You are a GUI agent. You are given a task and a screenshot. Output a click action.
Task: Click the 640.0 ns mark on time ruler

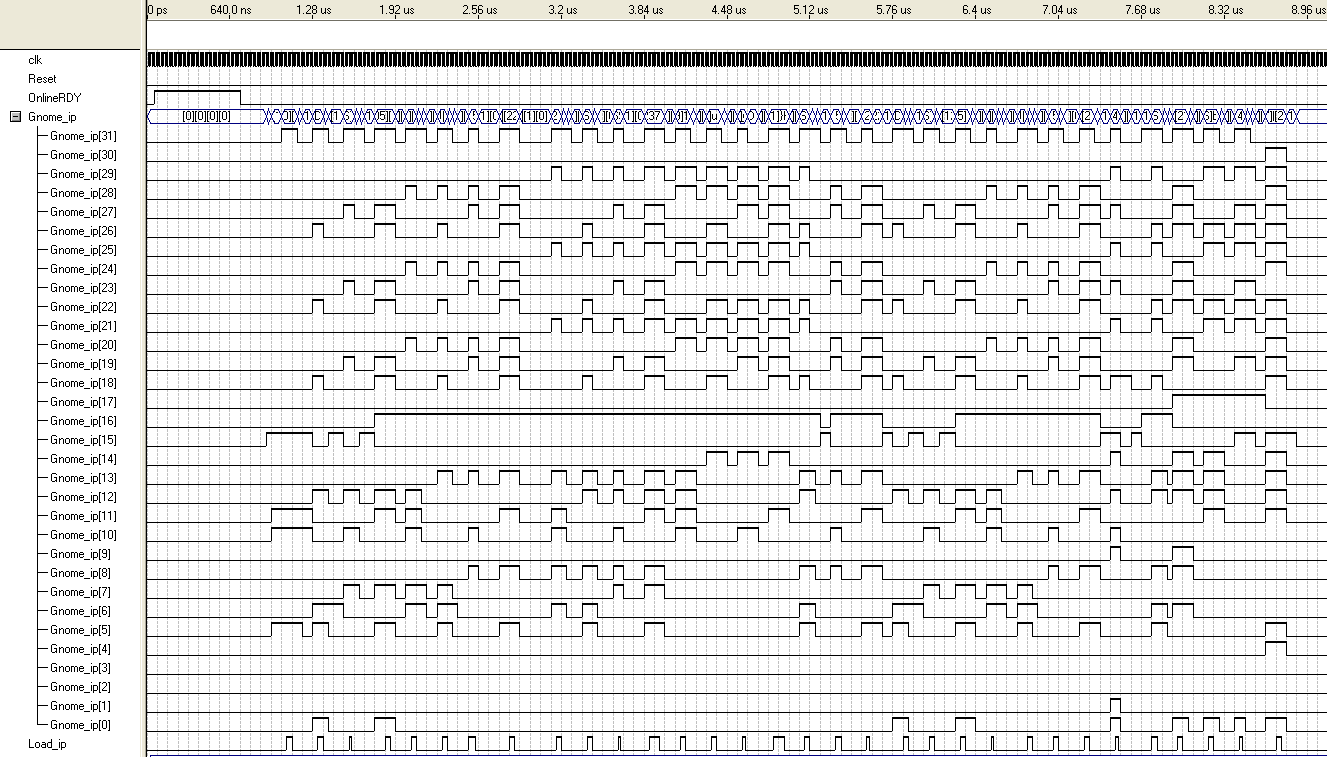coord(230,10)
